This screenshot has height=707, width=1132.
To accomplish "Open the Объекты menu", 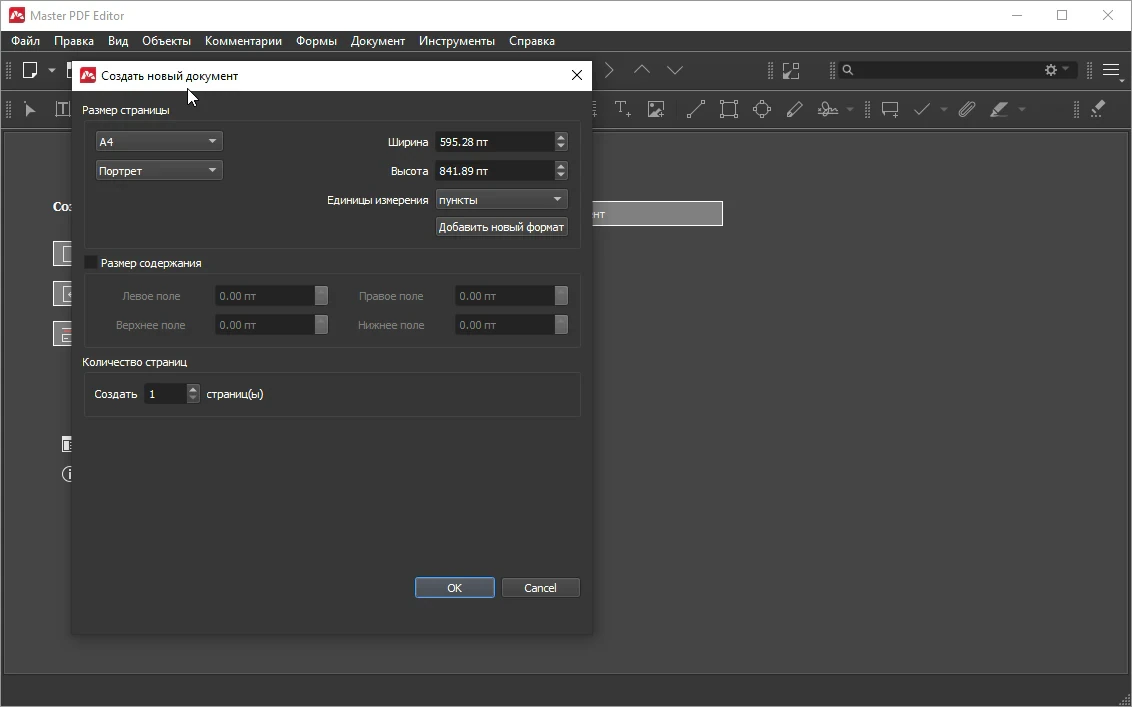I will pos(166,41).
